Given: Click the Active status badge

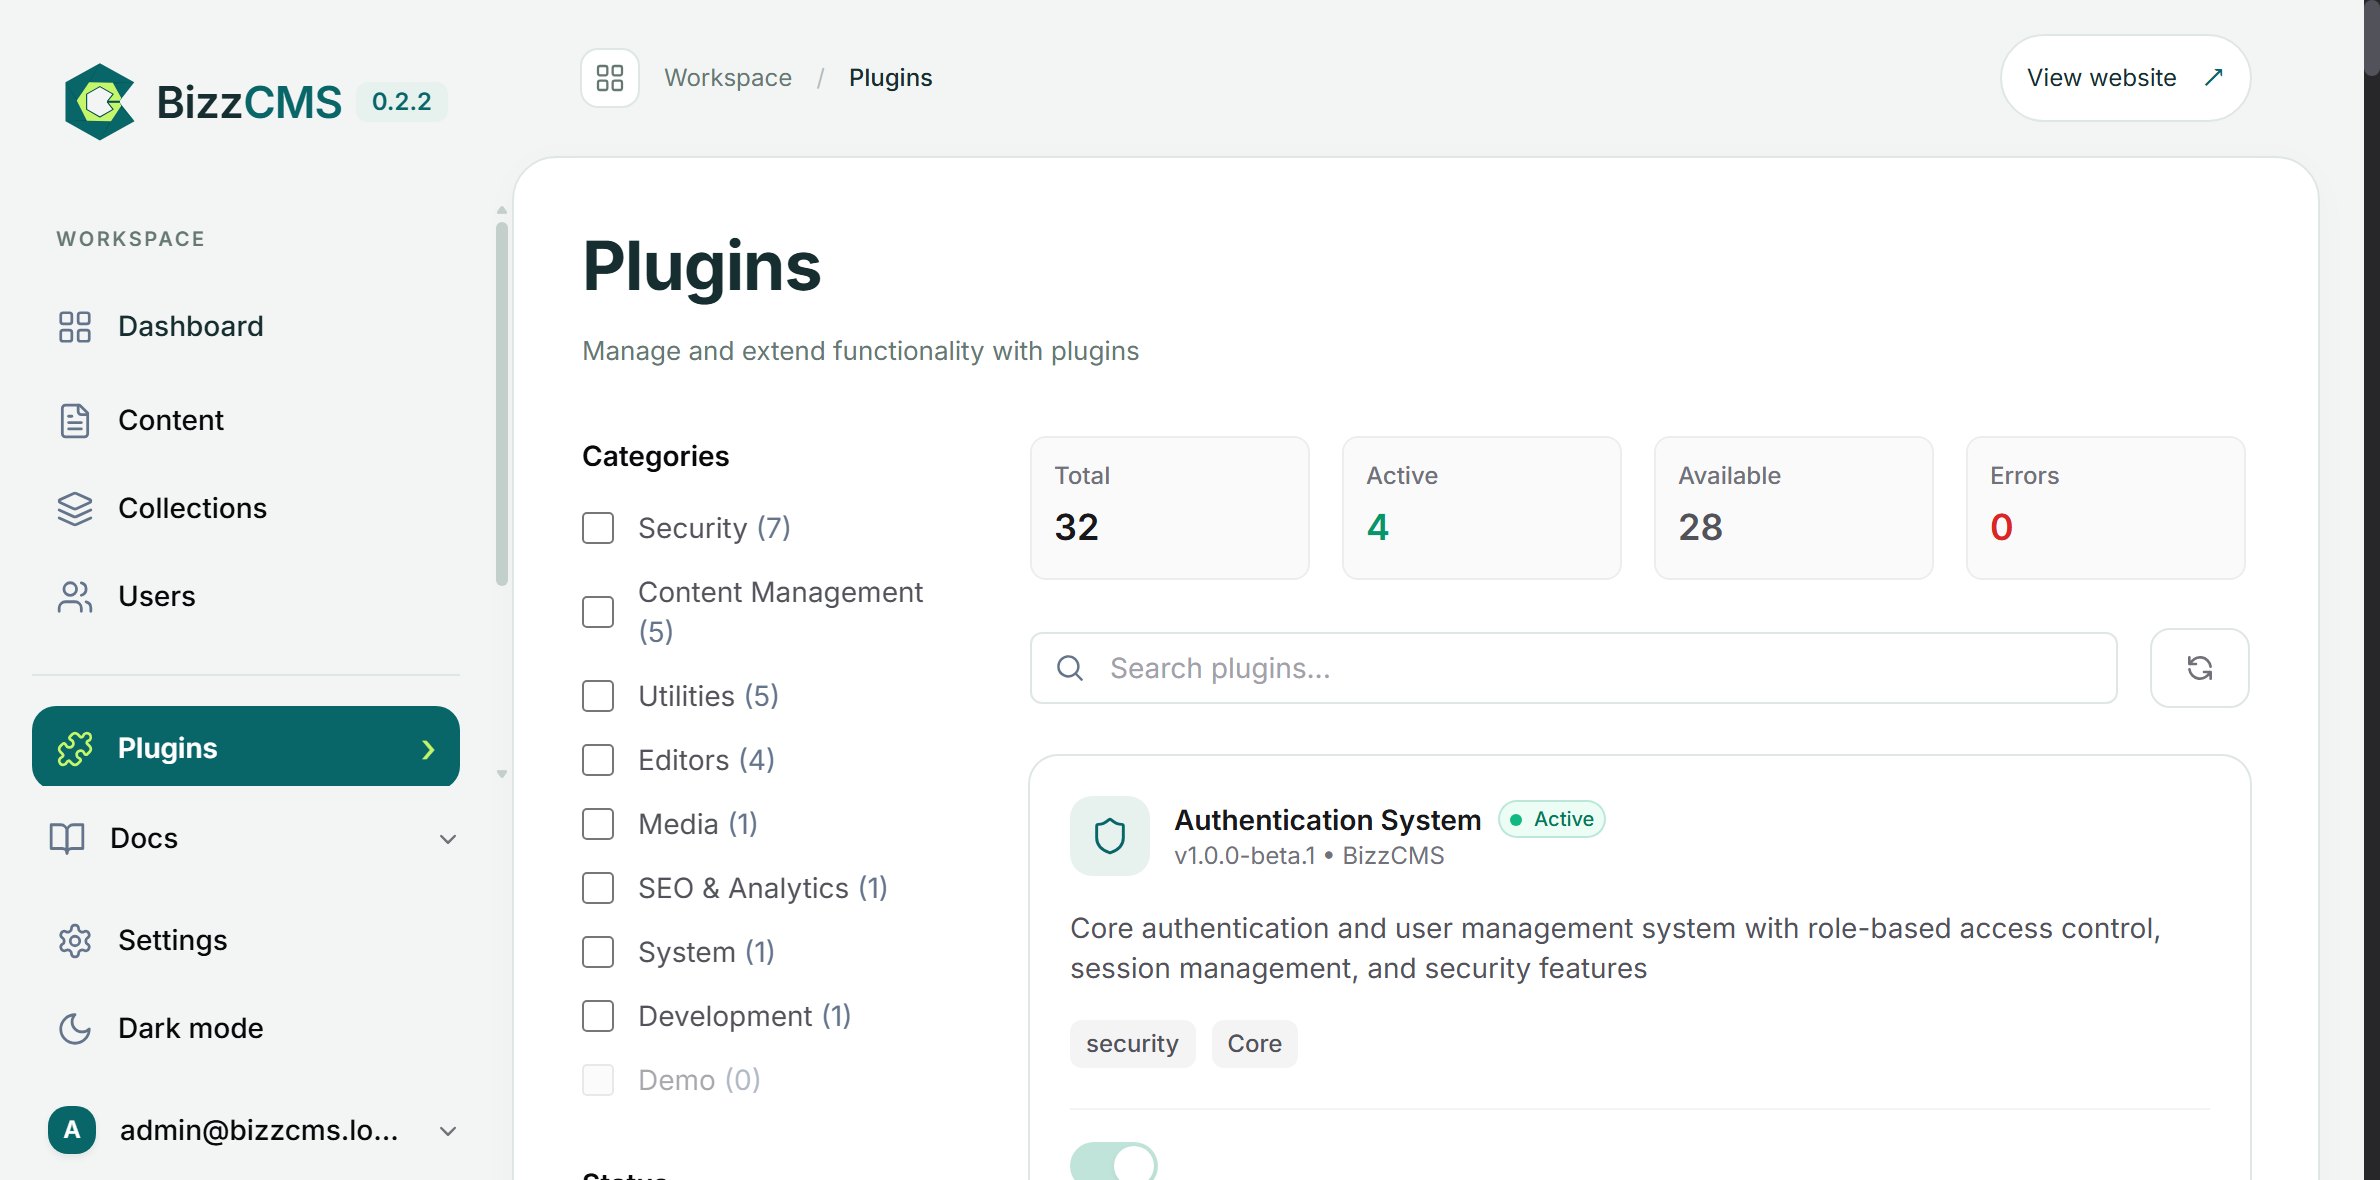Looking at the screenshot, I should pyautogui.click(x=1551, y=819).
